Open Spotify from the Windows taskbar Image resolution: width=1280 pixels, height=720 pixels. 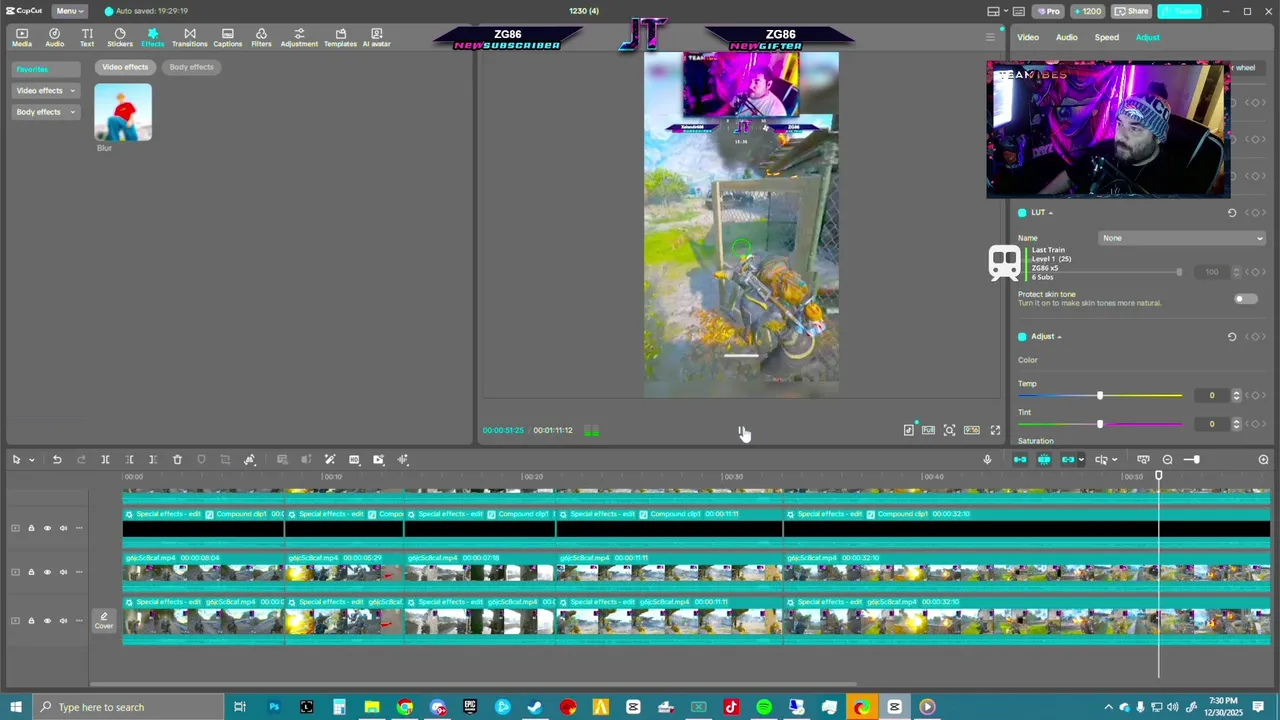coord(764,707)
